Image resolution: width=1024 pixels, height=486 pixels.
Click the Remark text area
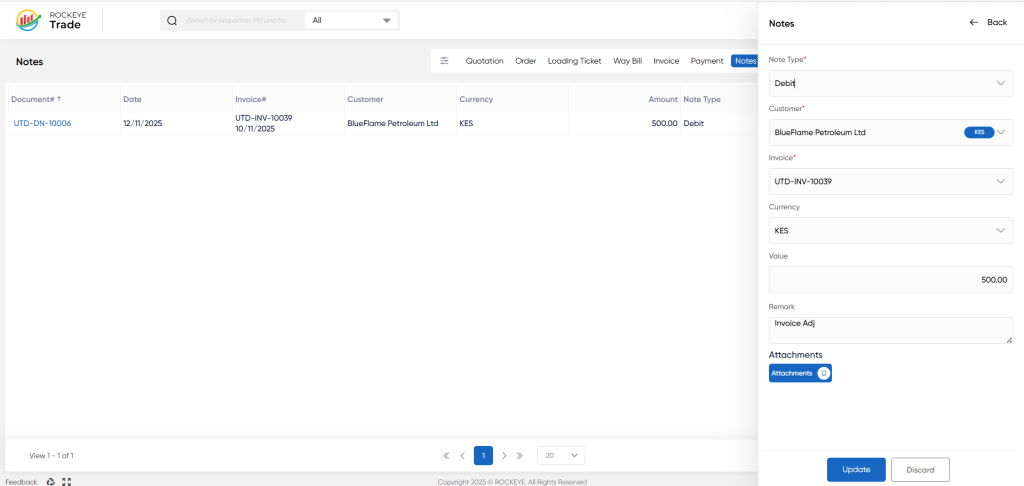[891, 331]
